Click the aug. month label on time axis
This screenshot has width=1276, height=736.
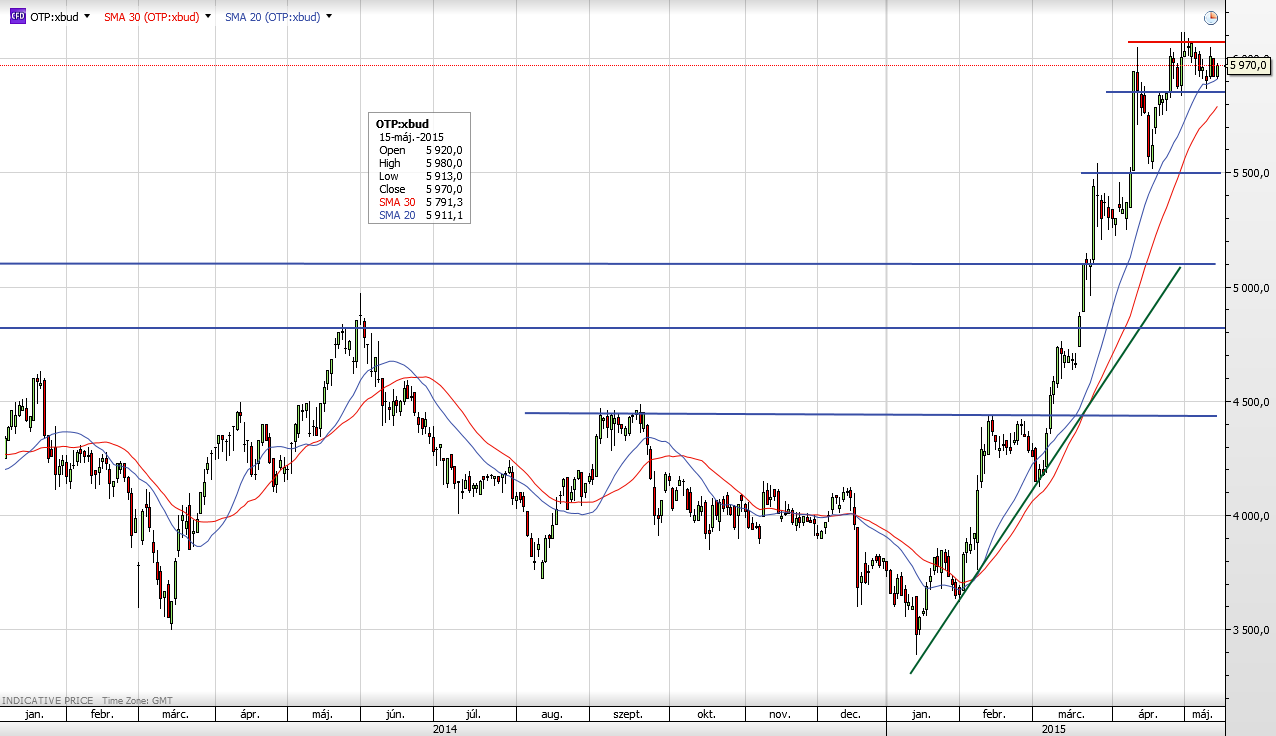tap(551, 715)
